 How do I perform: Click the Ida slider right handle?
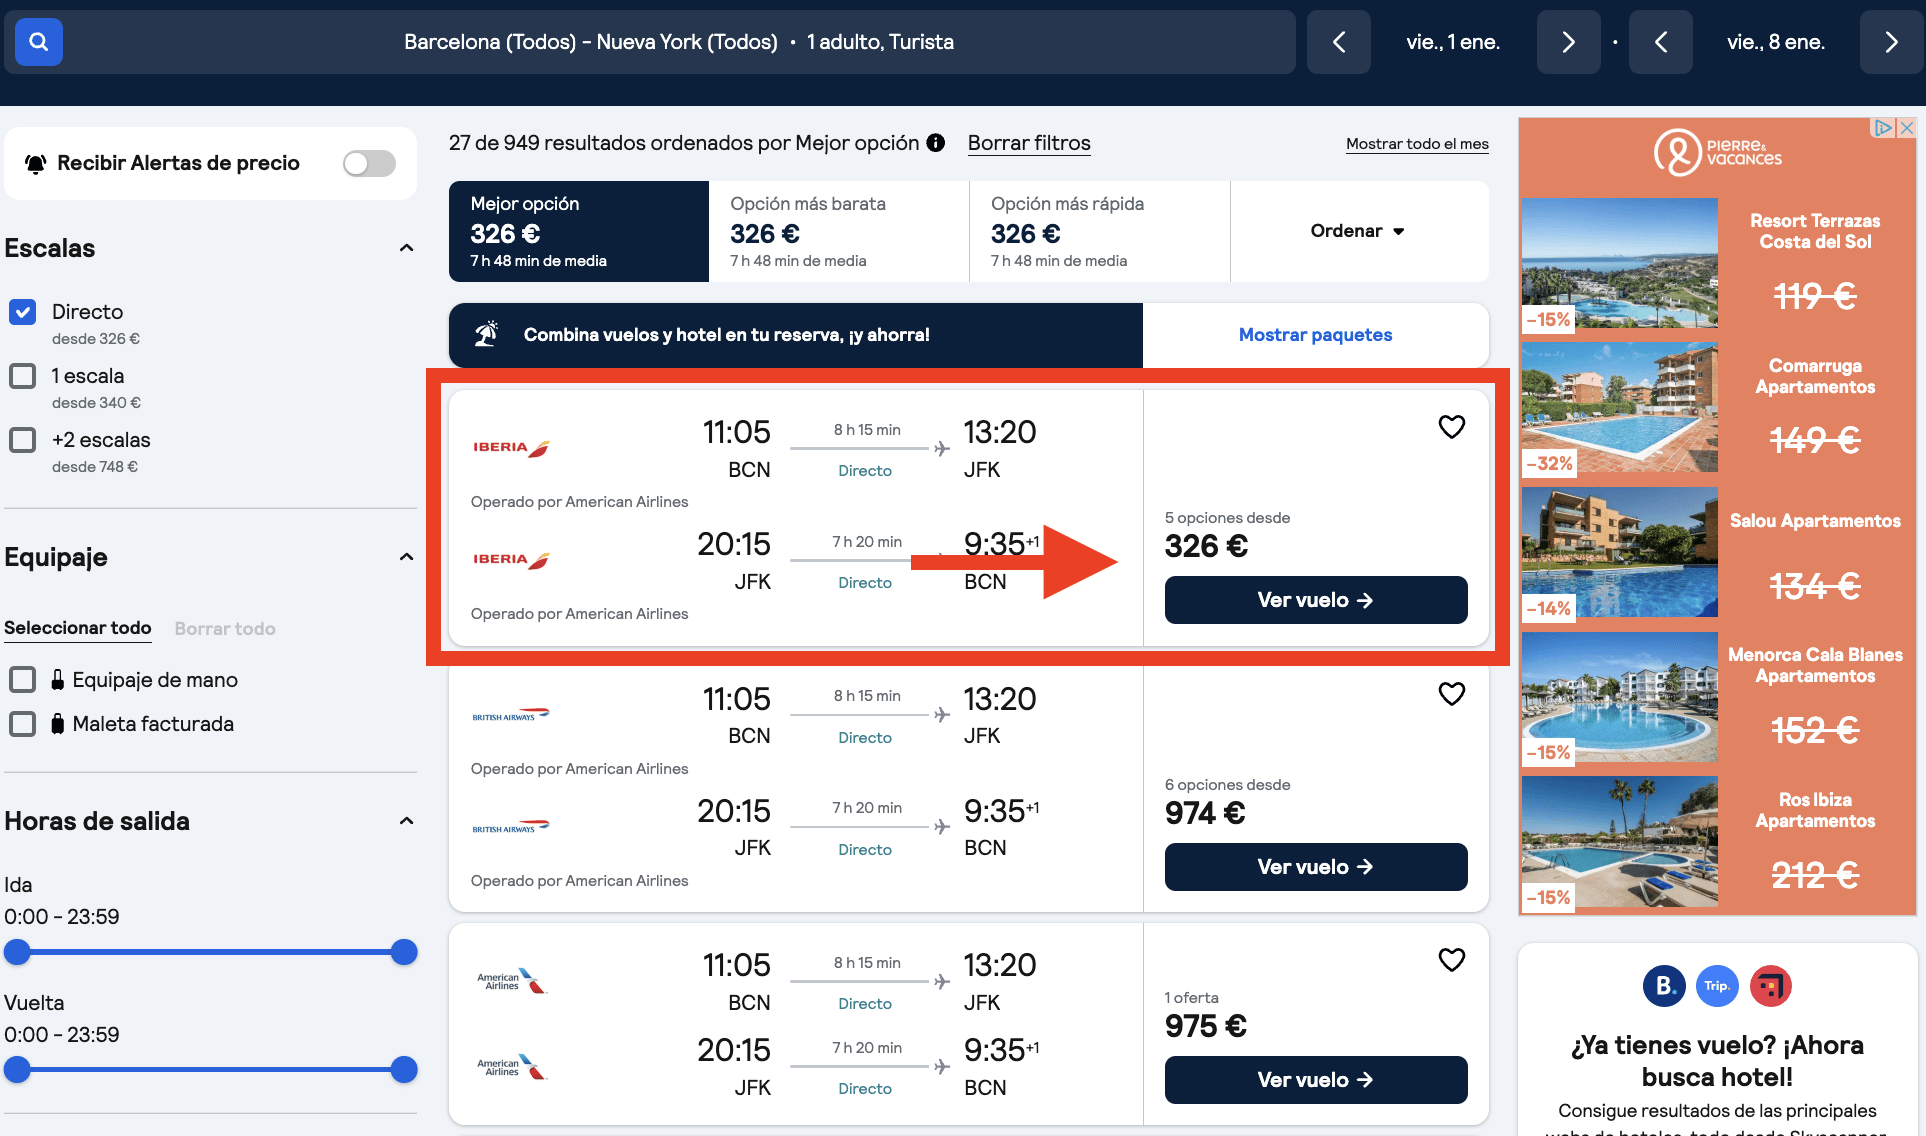(x=404, y=952)
